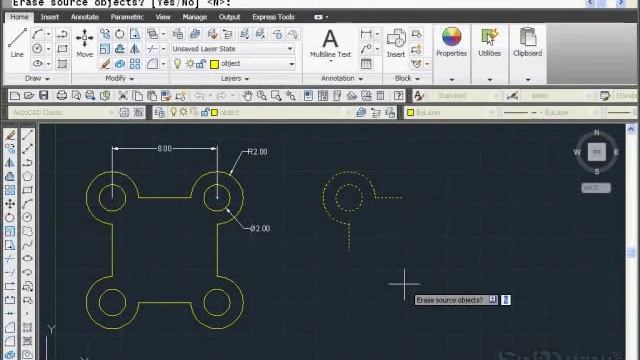Open the Clipboard panel button

[528, 42]
